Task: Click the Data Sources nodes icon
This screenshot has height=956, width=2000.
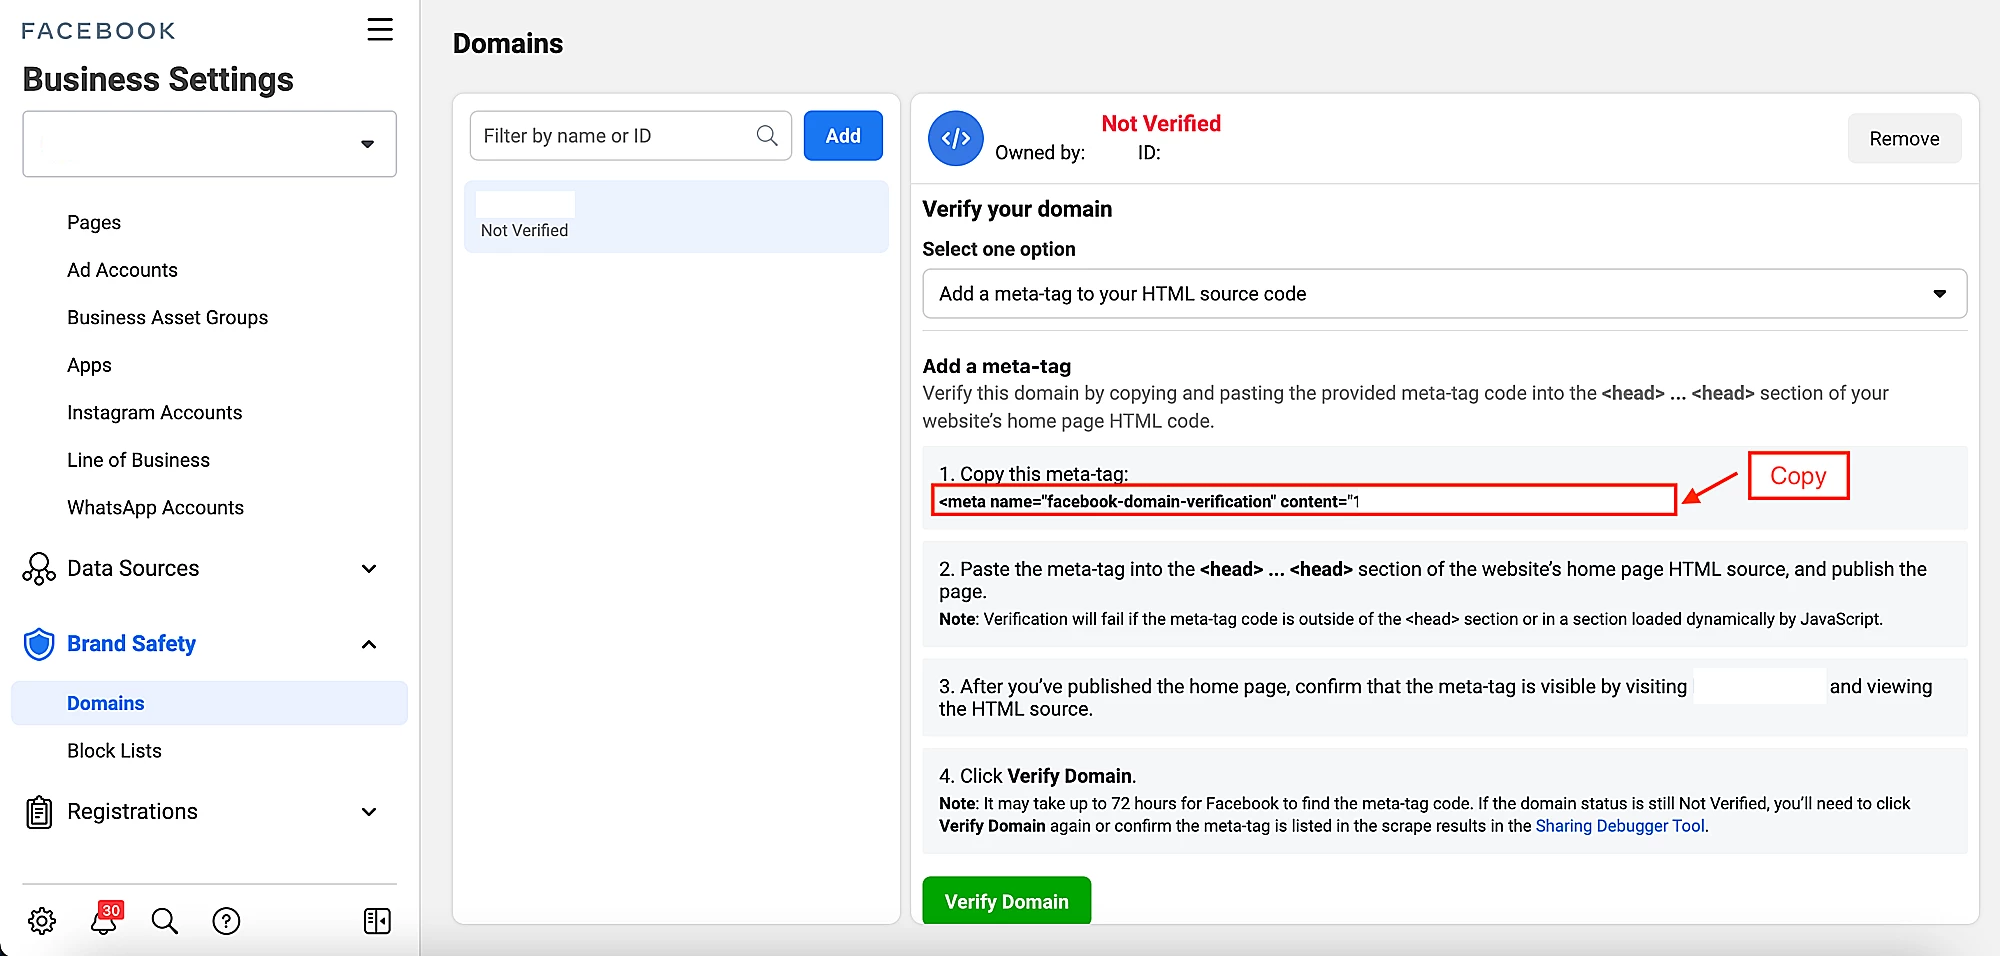Action: point(39,568)
